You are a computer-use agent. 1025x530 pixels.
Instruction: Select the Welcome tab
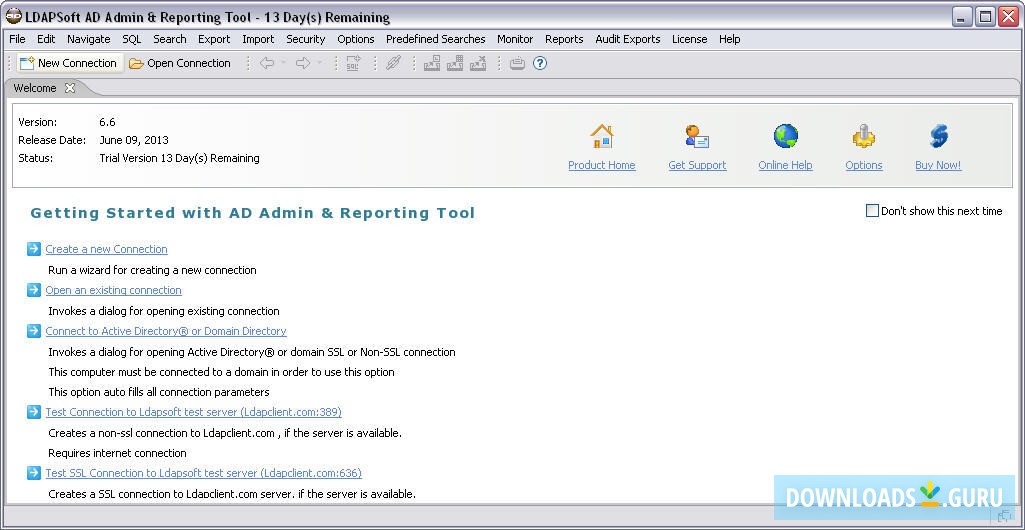point(35,88)
